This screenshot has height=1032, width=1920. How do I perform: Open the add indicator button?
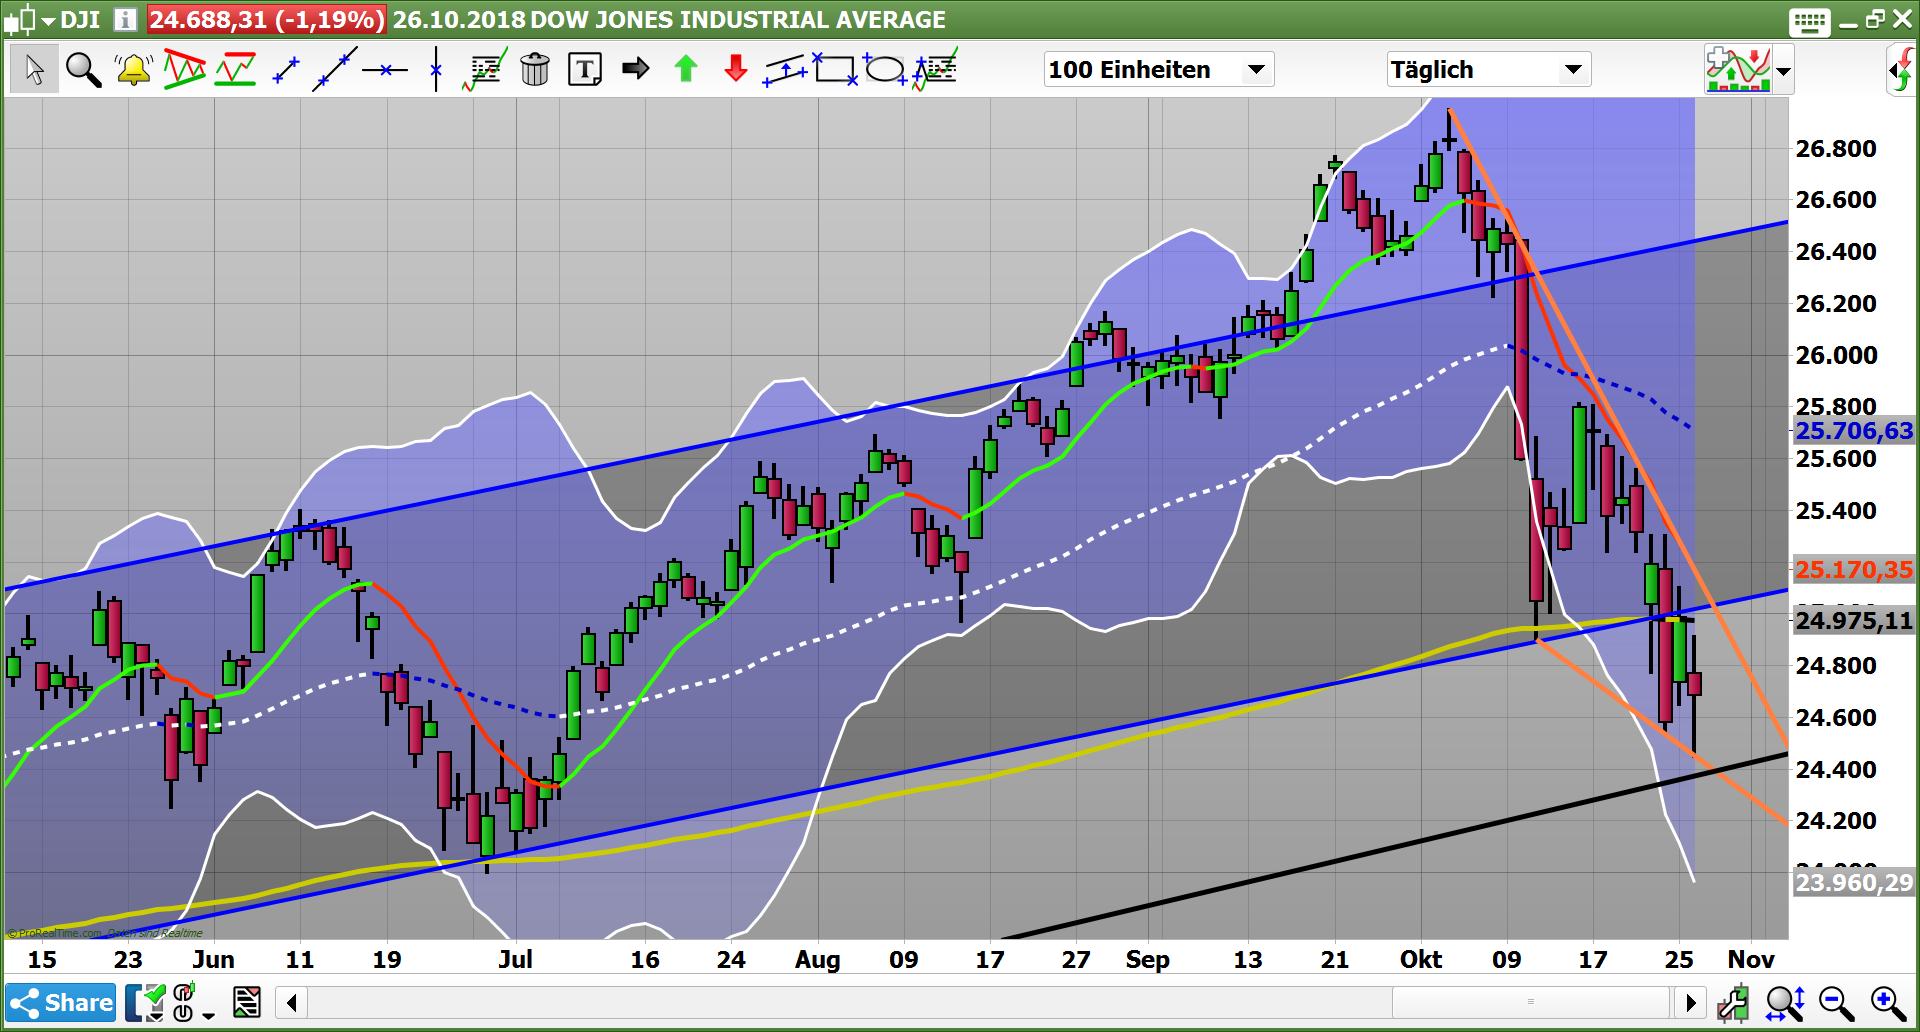[1738, 69]
